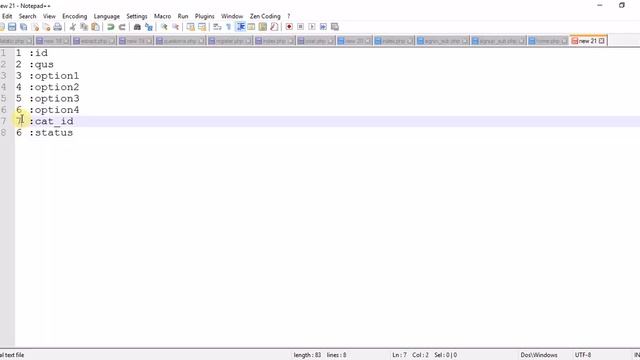
Task: Close the 'new 21' tab with its X
Action: 602,41
